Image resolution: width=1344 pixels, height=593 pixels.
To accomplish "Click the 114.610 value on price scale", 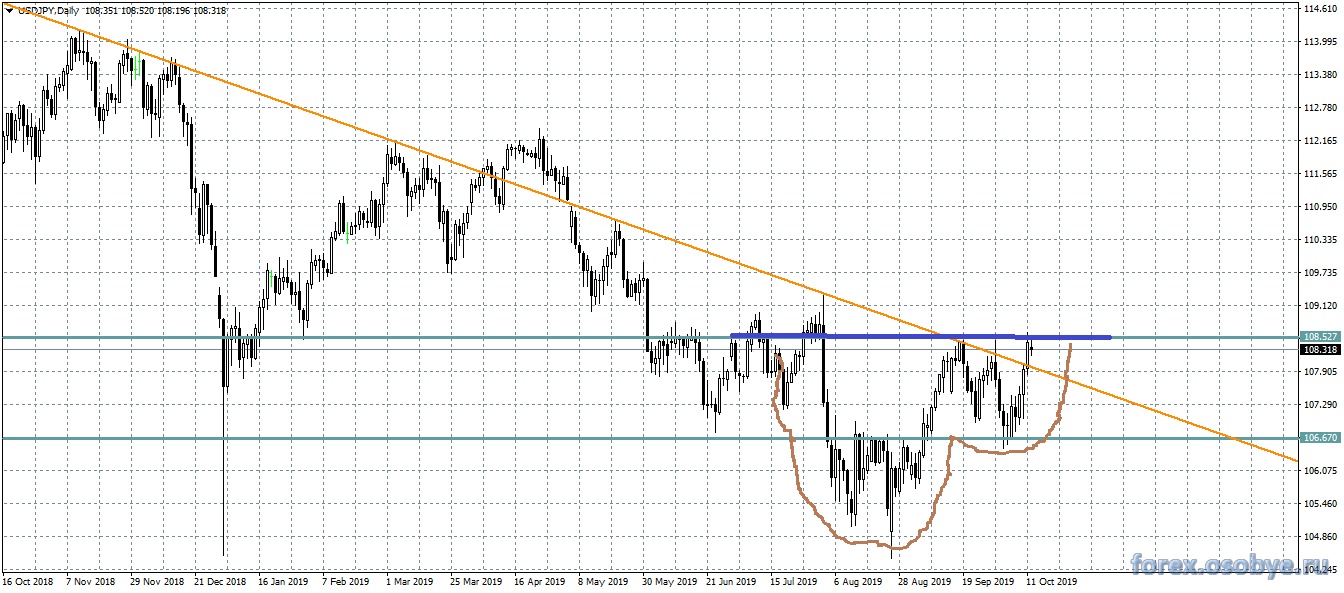I will tap(1322, 9).
